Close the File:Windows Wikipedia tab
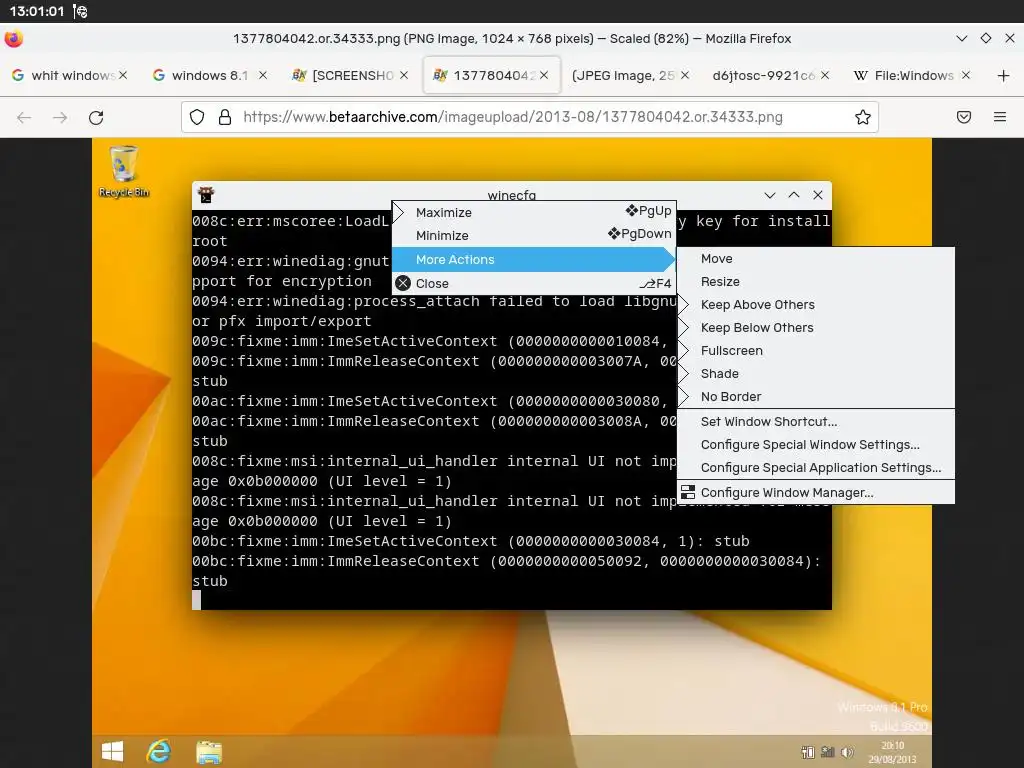Image resolution: width=1024 pixels, height=768 pixels. click(x=966, y=76)
